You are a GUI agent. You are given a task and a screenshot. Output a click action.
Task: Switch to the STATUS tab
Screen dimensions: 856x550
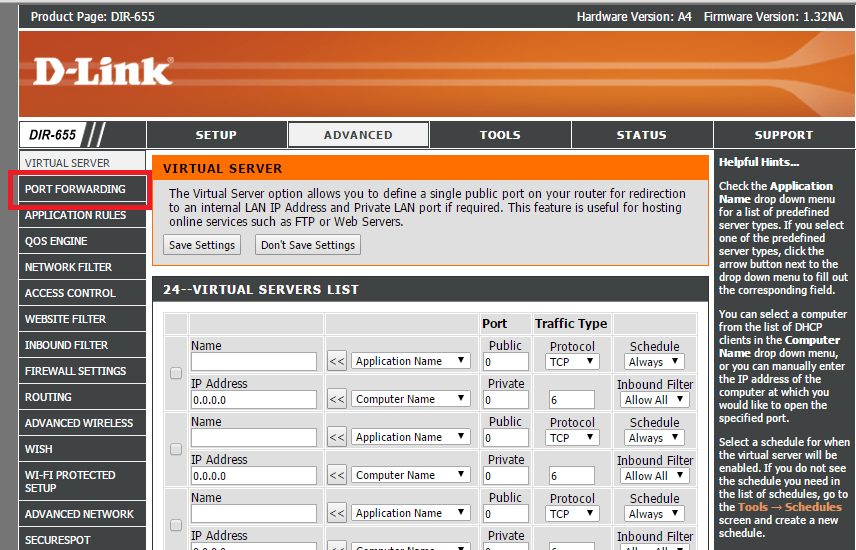pyautogui.click(x=642, y=135)
